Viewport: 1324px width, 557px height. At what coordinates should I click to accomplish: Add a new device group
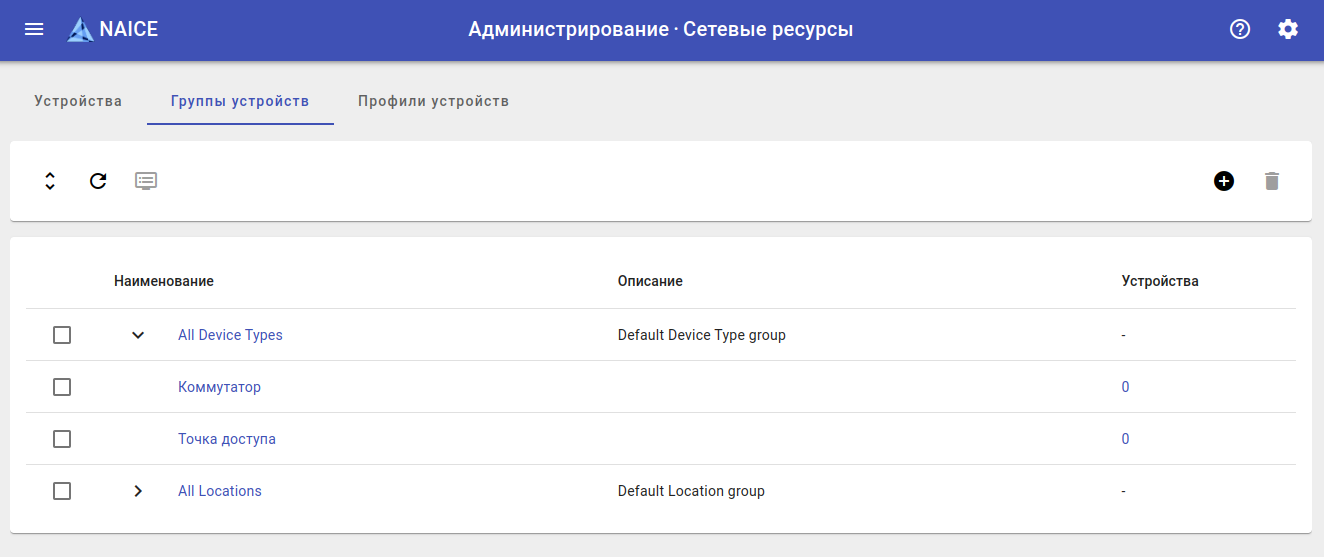1224,181
